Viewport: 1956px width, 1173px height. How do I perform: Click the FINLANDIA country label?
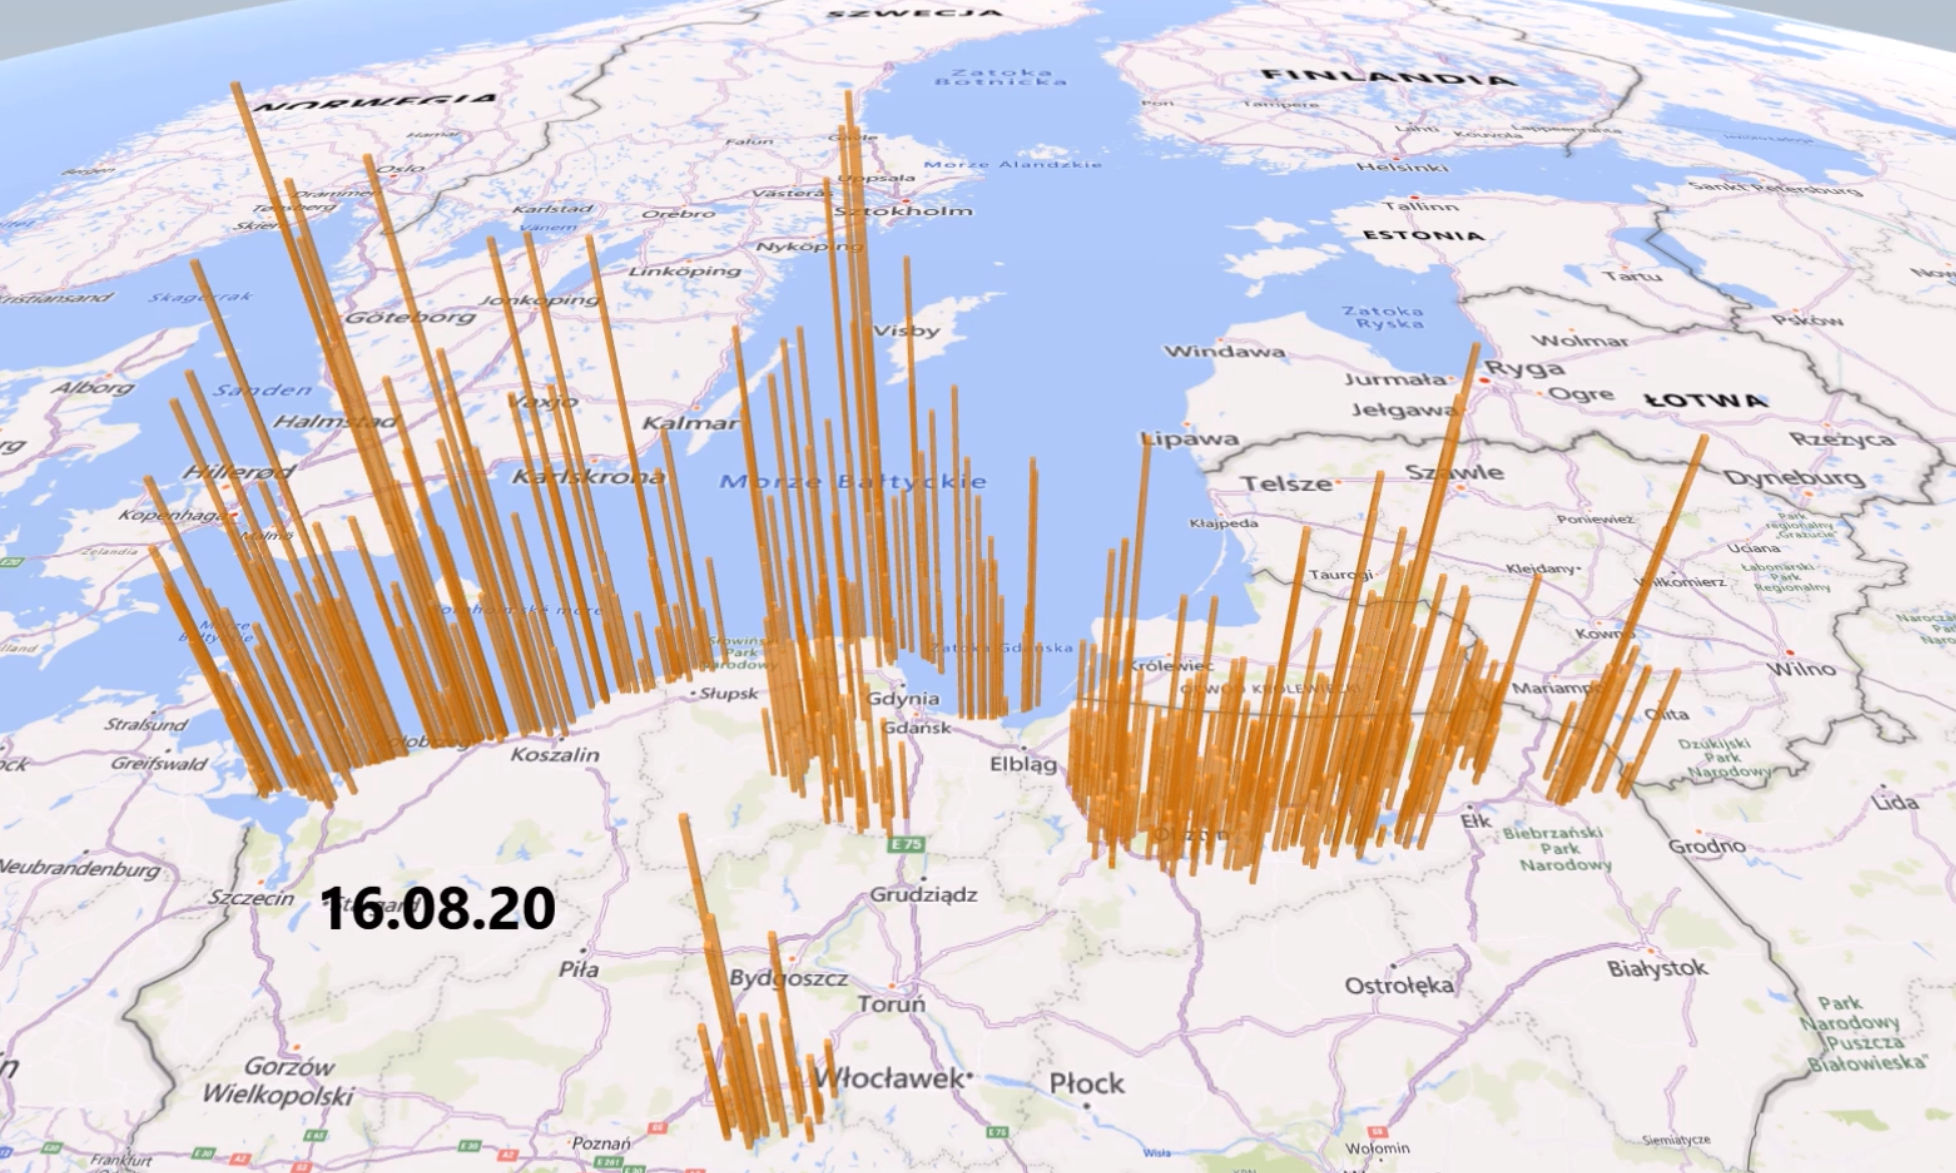(x=1388, y=77)
